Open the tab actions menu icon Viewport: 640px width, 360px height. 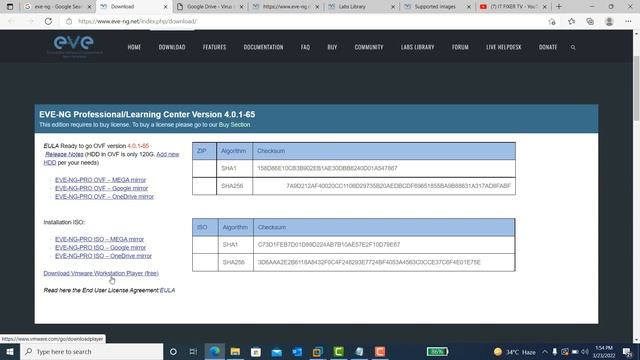(x=10, y=7)
